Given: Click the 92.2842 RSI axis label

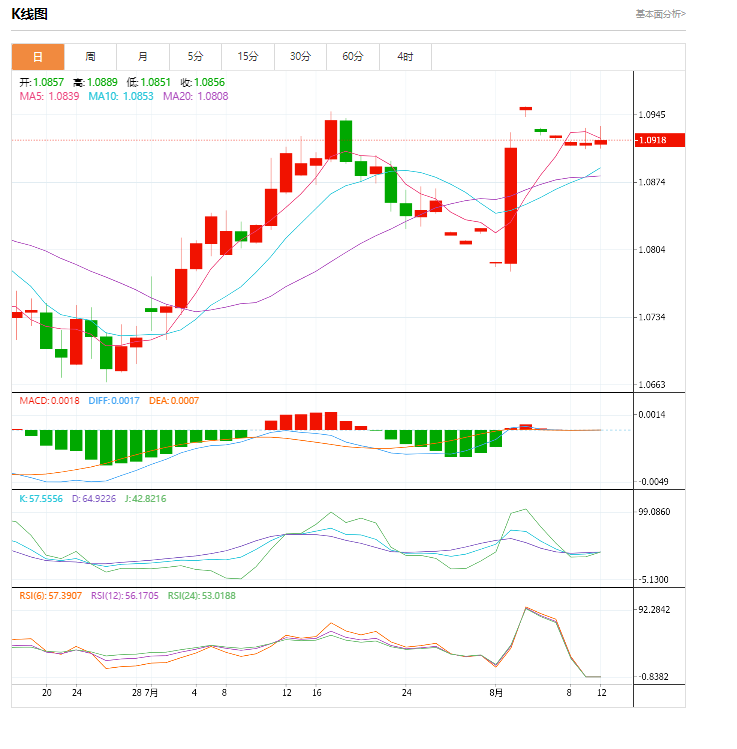Looking at the screenshot, I should 654,610.
